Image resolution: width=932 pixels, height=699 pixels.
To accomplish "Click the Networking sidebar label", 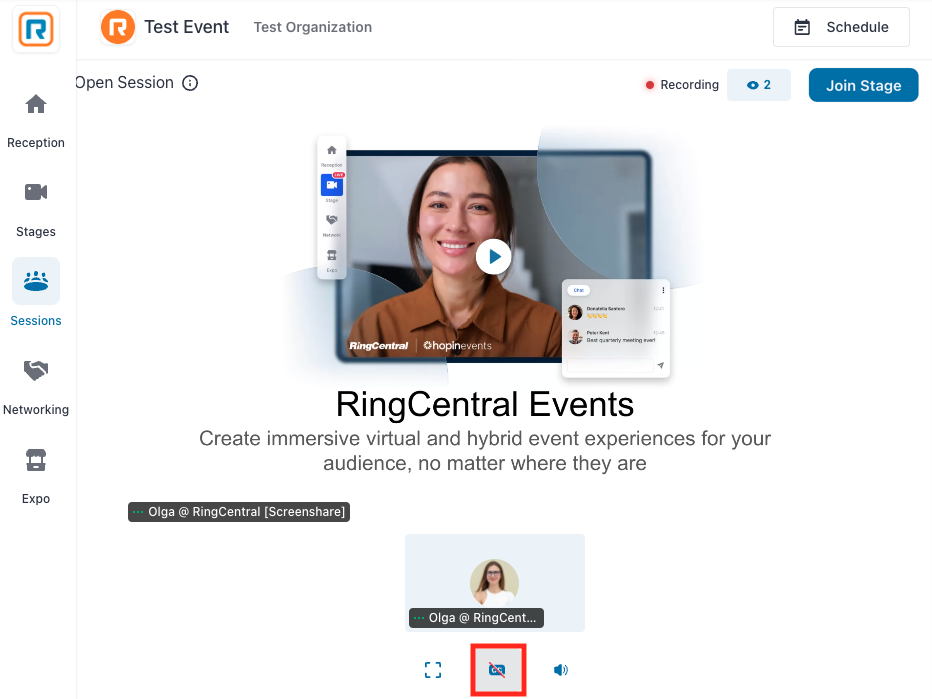I will pos(36,410).
